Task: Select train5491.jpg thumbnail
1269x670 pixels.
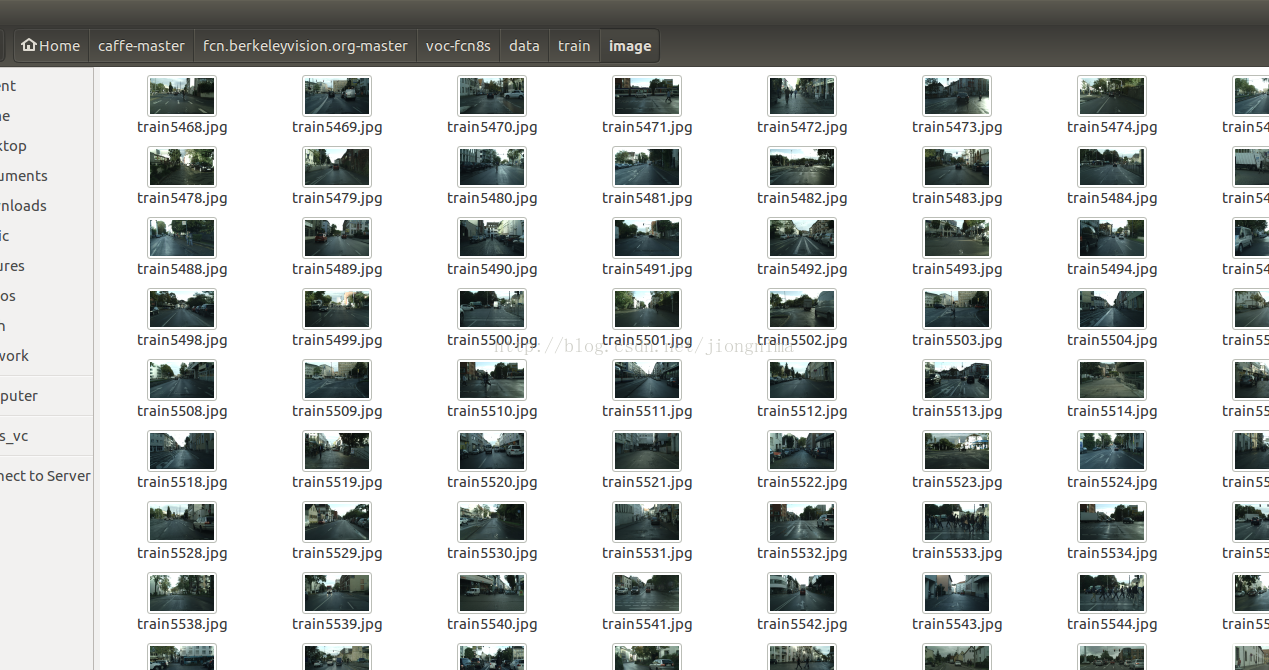Action: click(647, 238)
